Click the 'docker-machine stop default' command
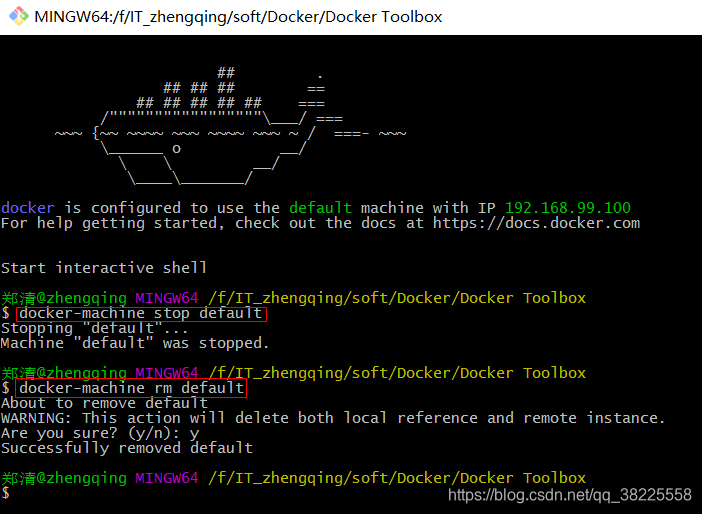The width and height of the screenshot is (702, 514). (x=141, y=313)
